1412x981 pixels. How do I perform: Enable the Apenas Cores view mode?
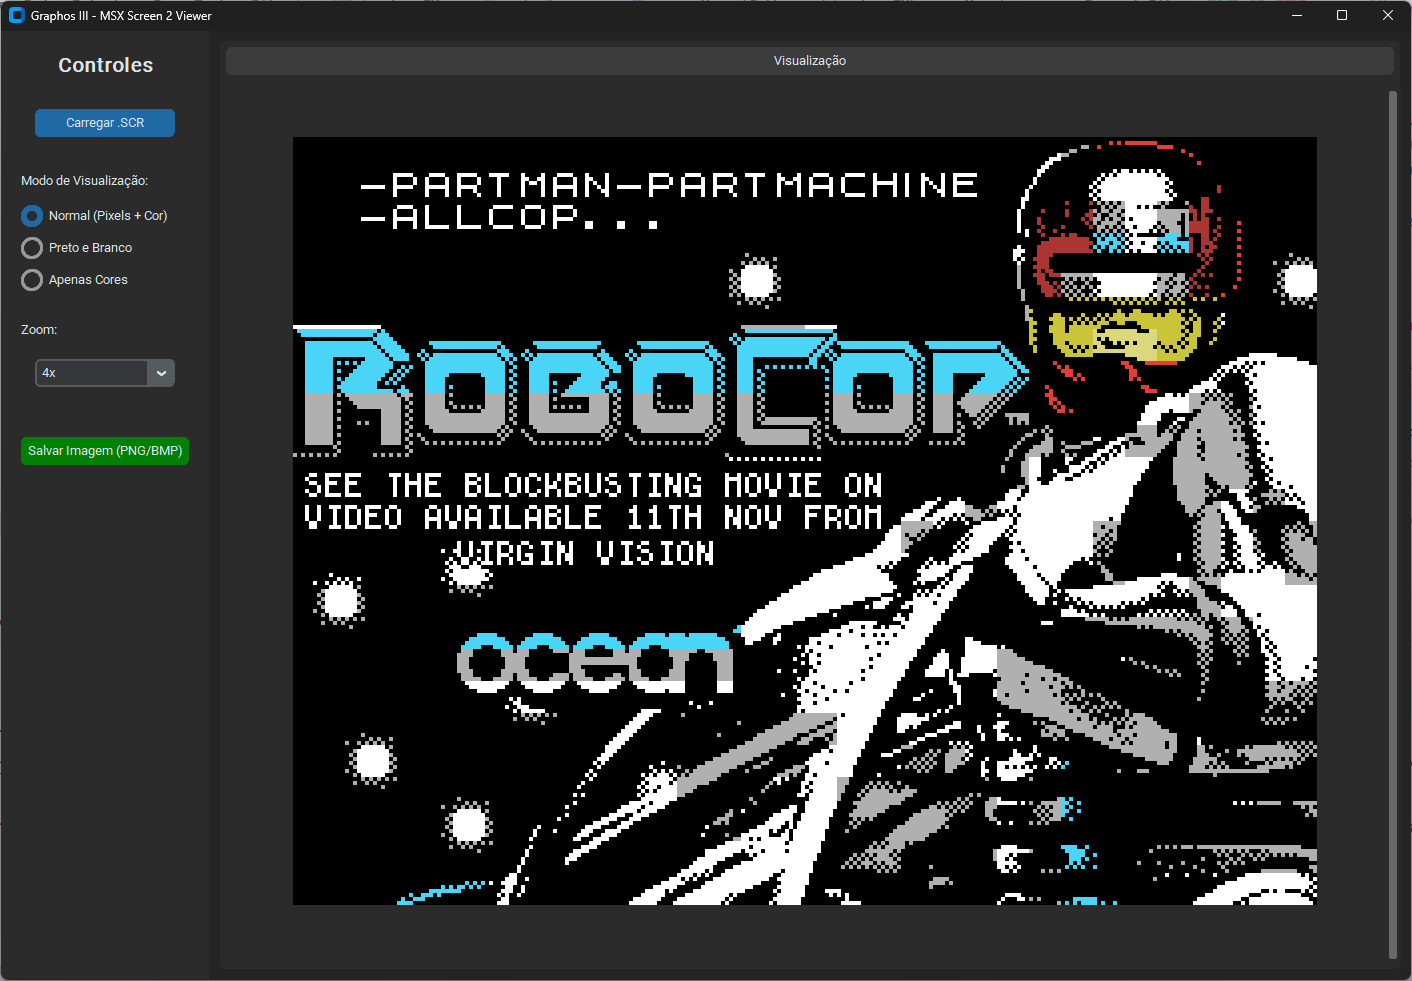tap(32, 280)
